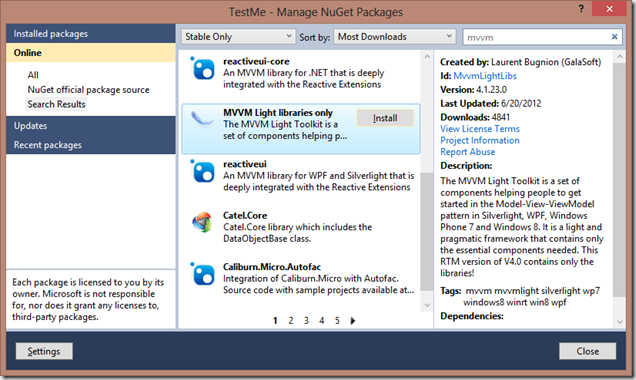Viewport: 636px width, 380px height.
Task: Click the Caliburn.Micro.Autofac package icon
Action: (202, 274)
